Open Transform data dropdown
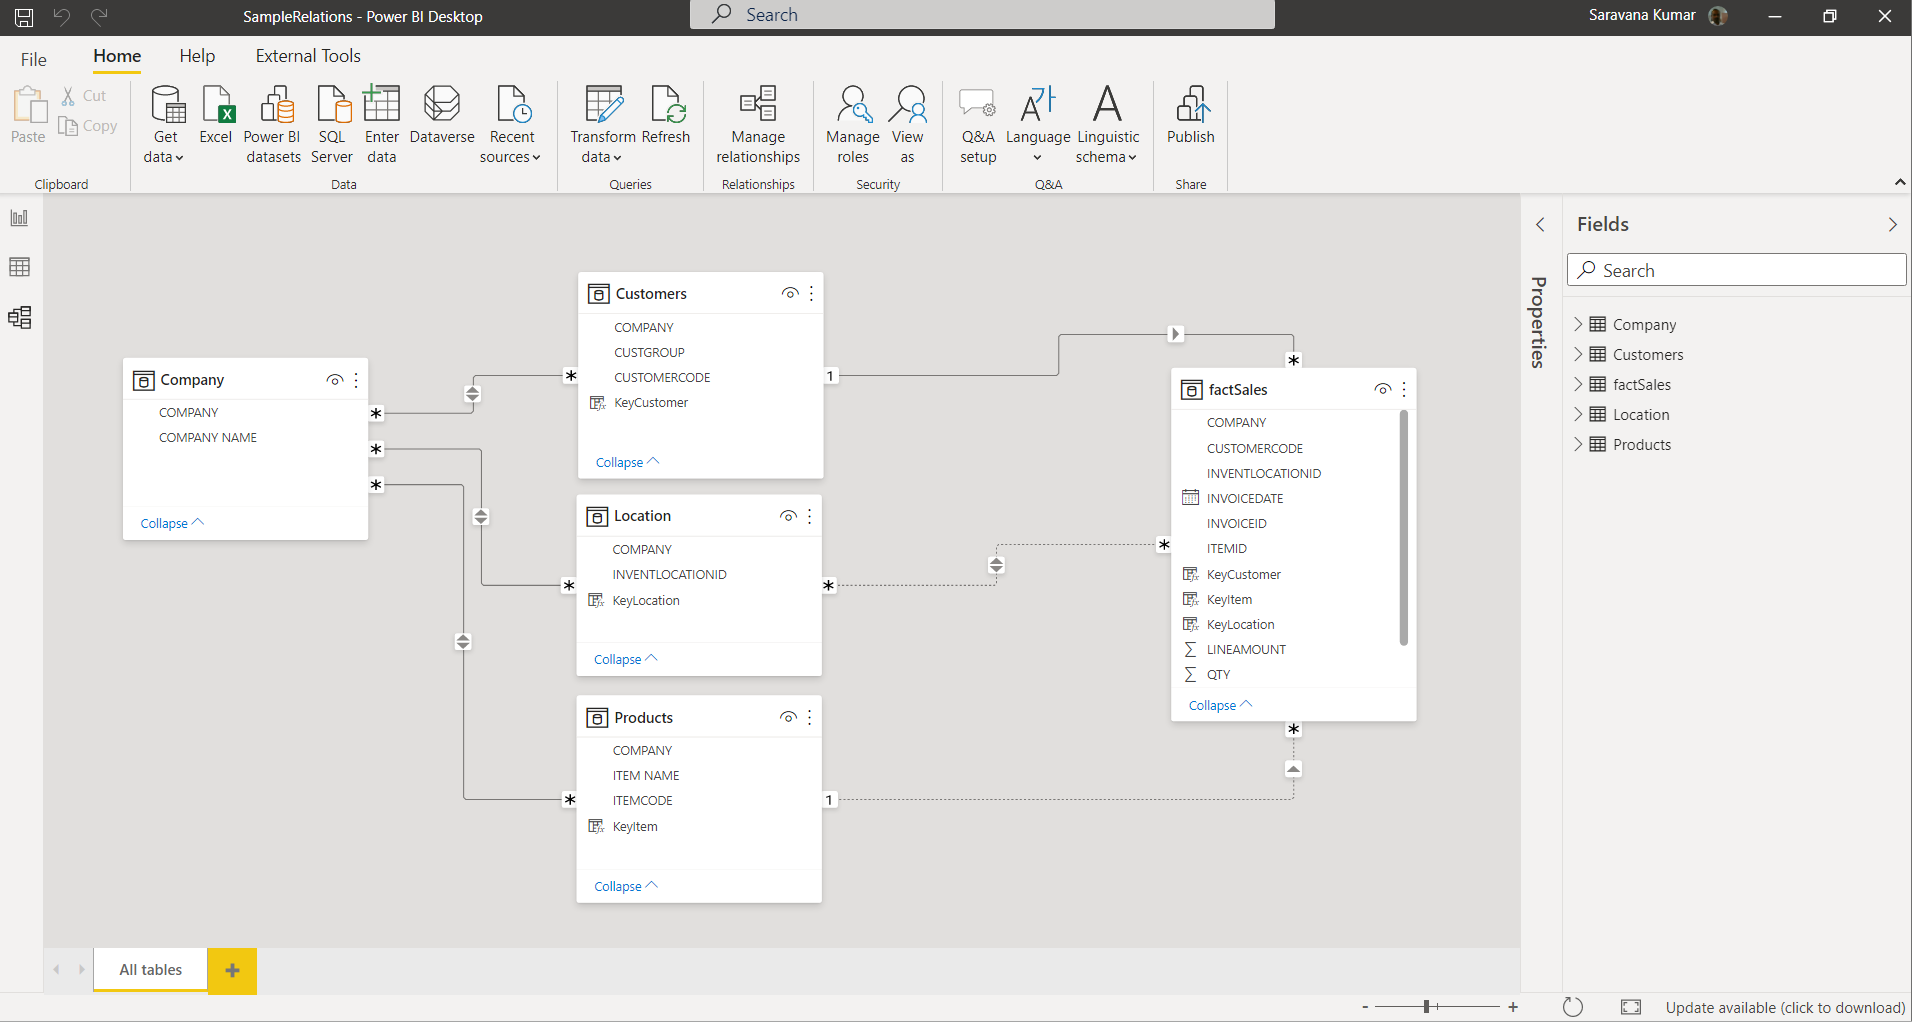Viewport: 1912px width, 1022px height. click(603, 125)
